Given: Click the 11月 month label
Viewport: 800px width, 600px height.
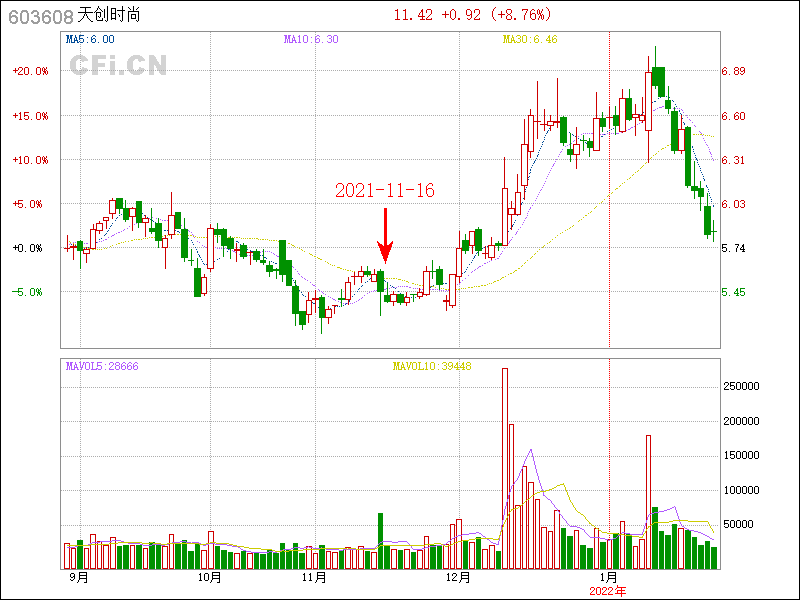Looking at the screenshot, I should 314,578.
